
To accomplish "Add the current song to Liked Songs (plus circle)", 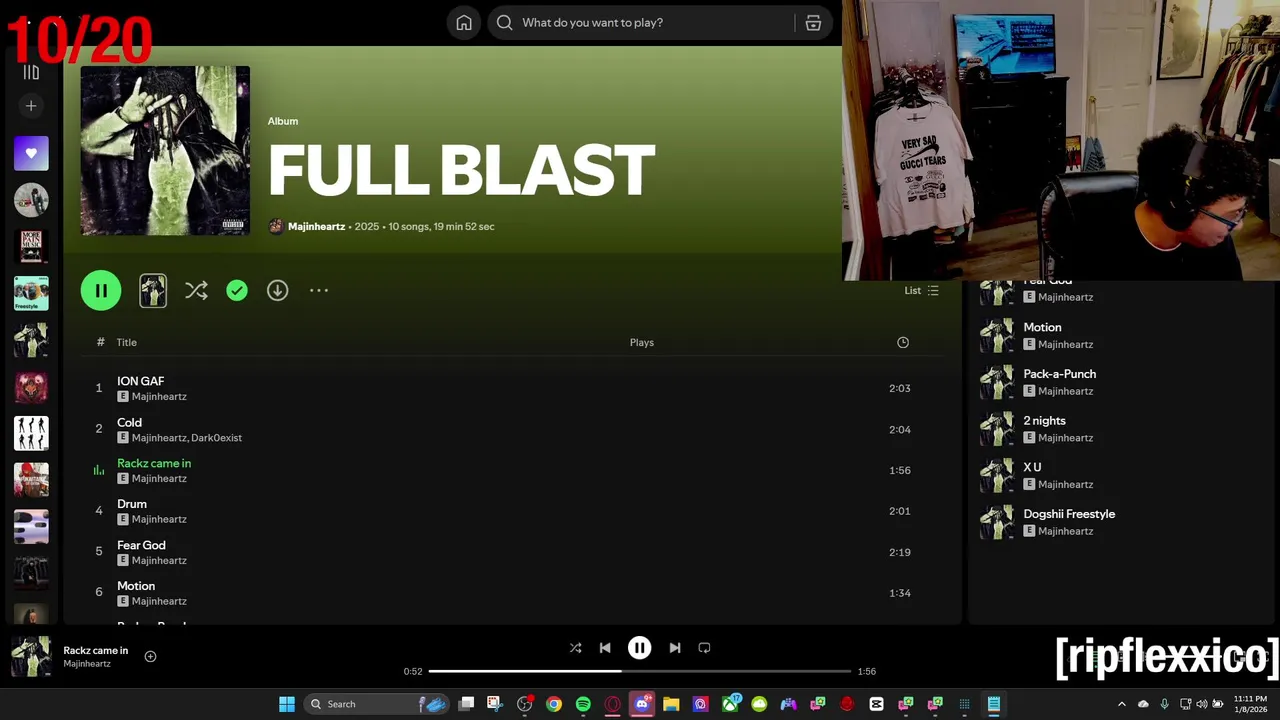I will pyautogui.click(x=150, y=657).
